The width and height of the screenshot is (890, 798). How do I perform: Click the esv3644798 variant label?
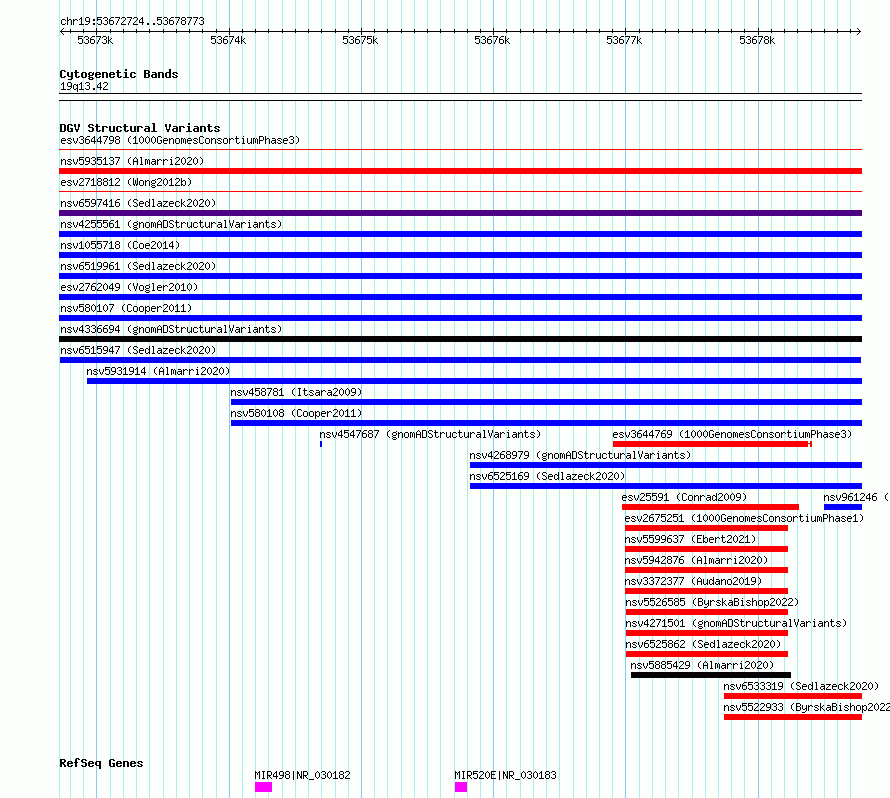(180, 140)
